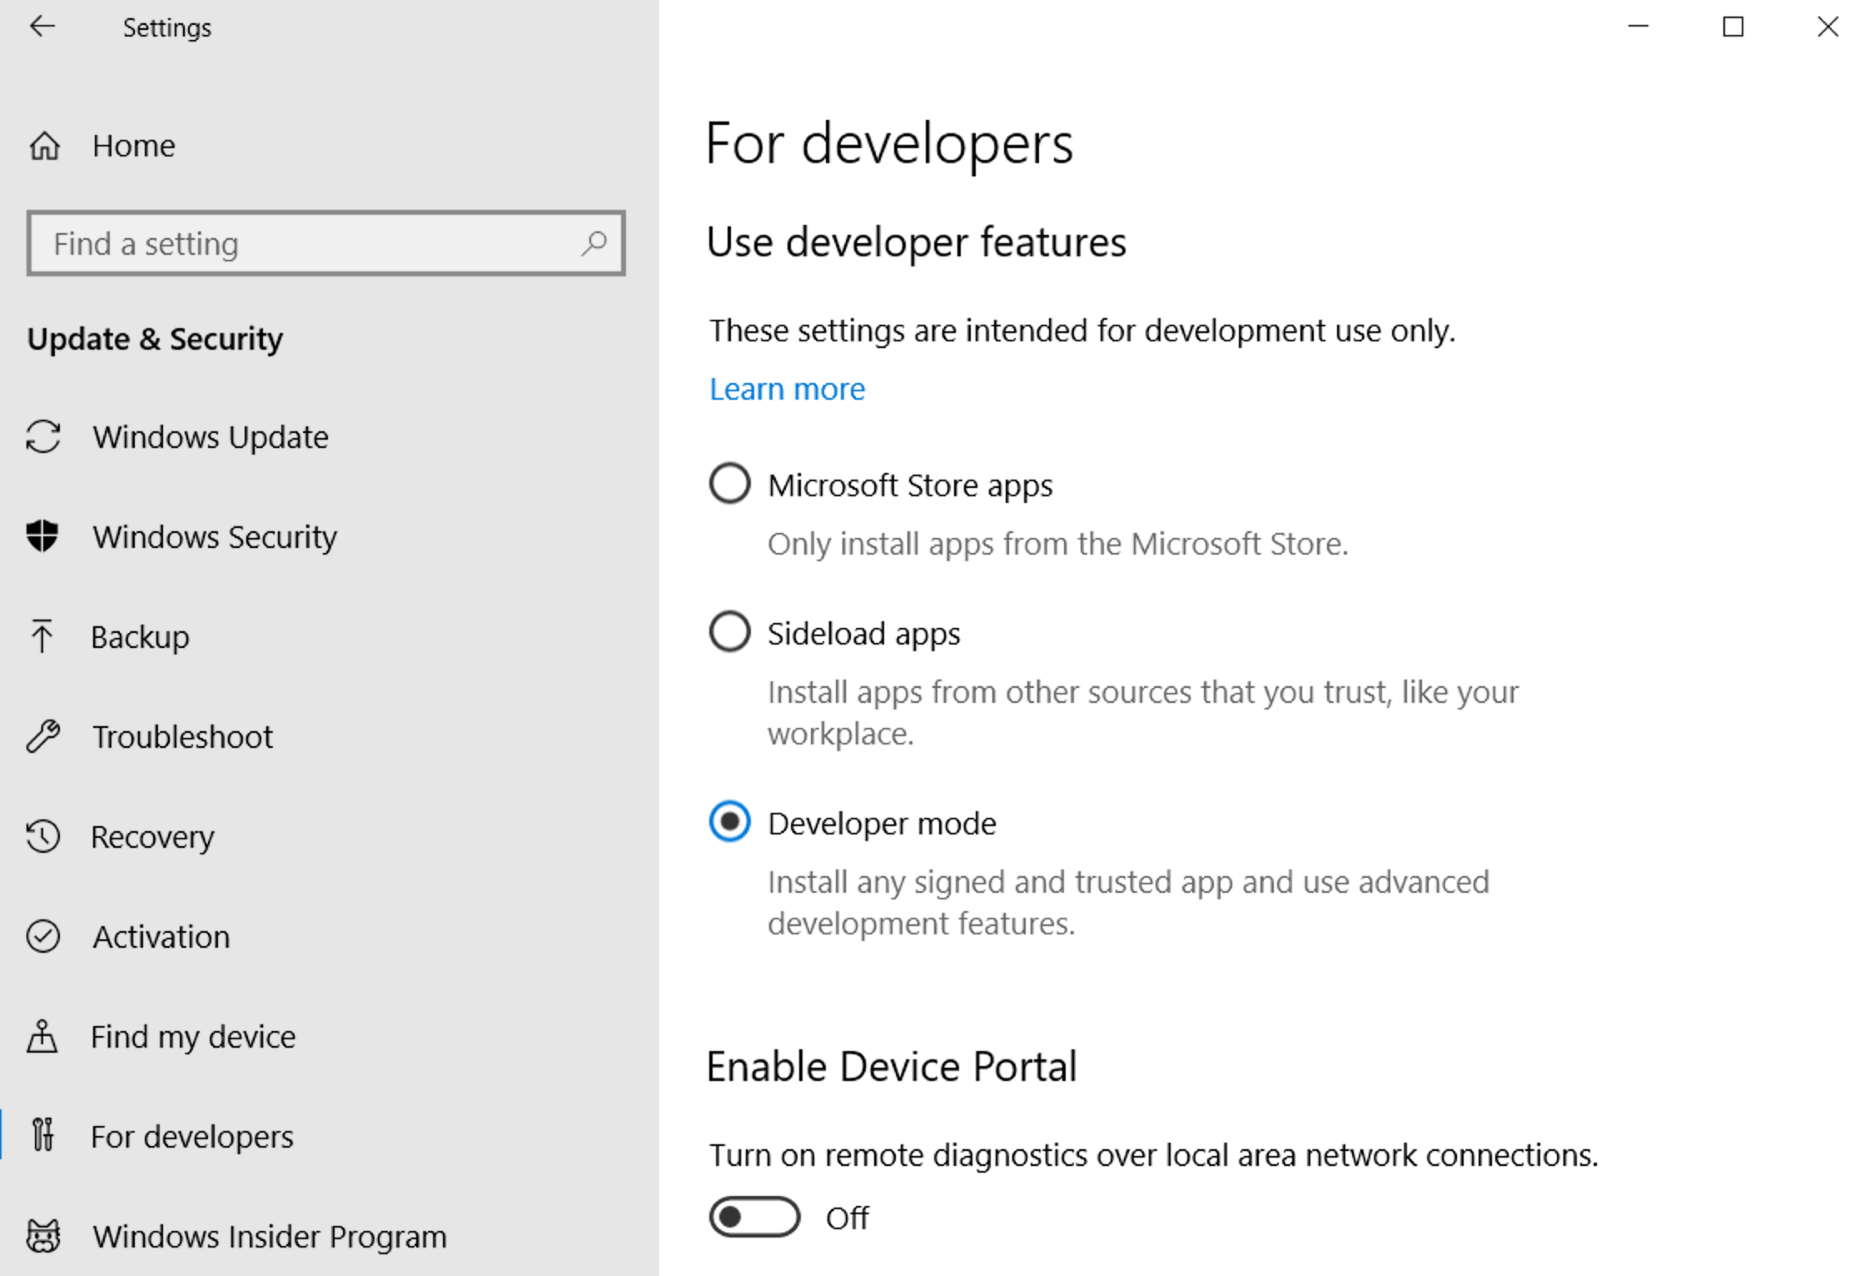This screenshot has width=1865, height=1276.
Task: Follow the Learn more link
Action: tap(787, 389)
